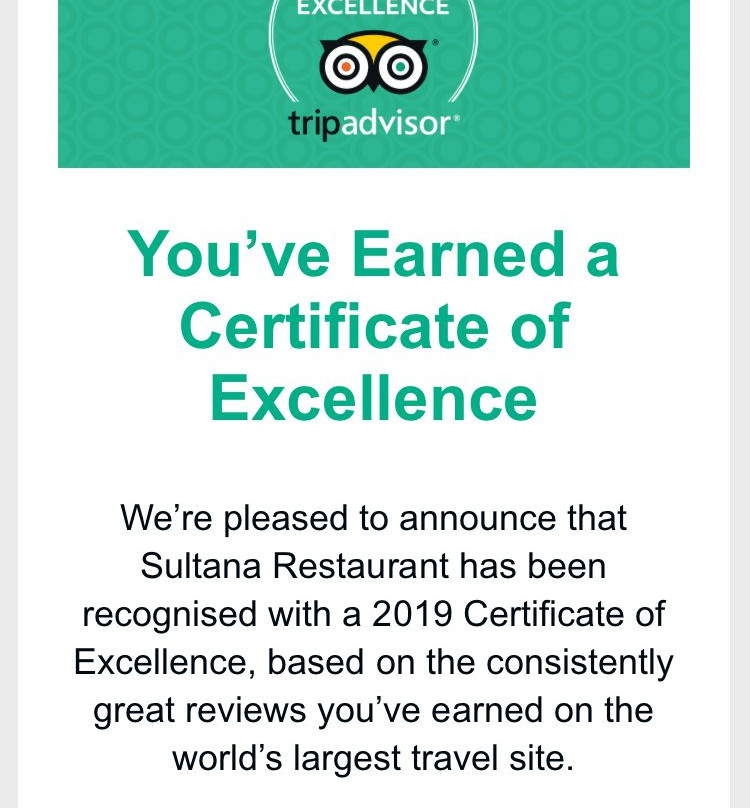Click the grey right page margin

[x=740, y=404]
